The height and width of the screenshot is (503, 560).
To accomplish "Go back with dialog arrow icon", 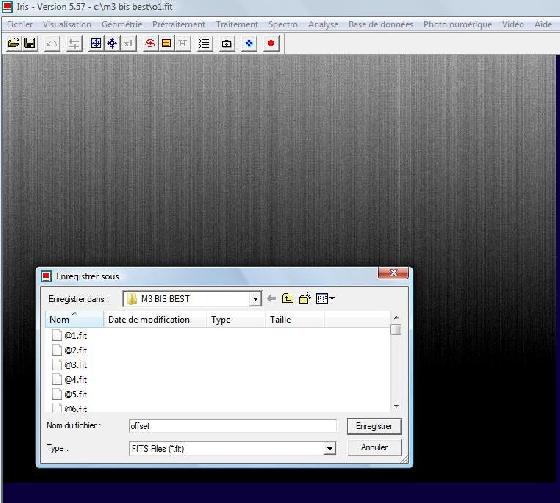I will click(271, 298).
